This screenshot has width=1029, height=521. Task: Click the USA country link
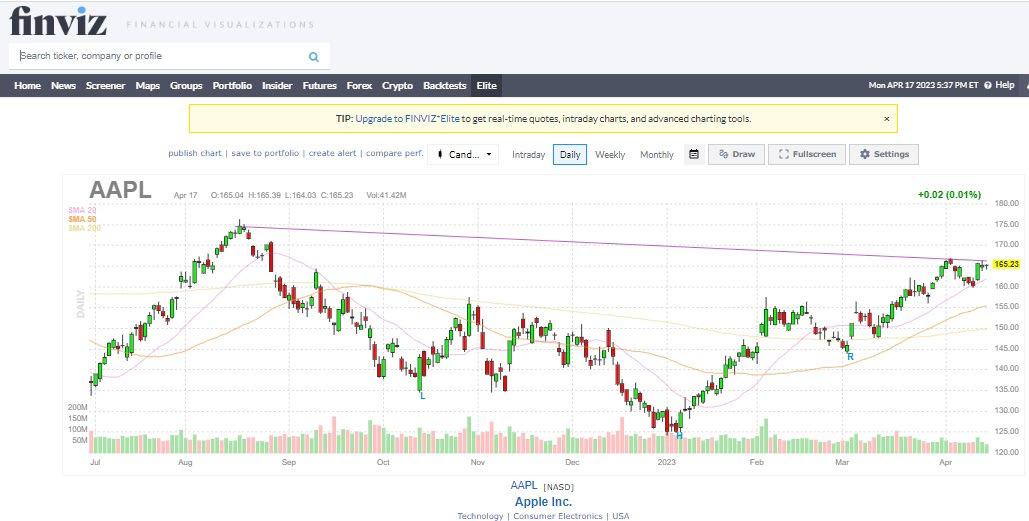click(621, 516)
